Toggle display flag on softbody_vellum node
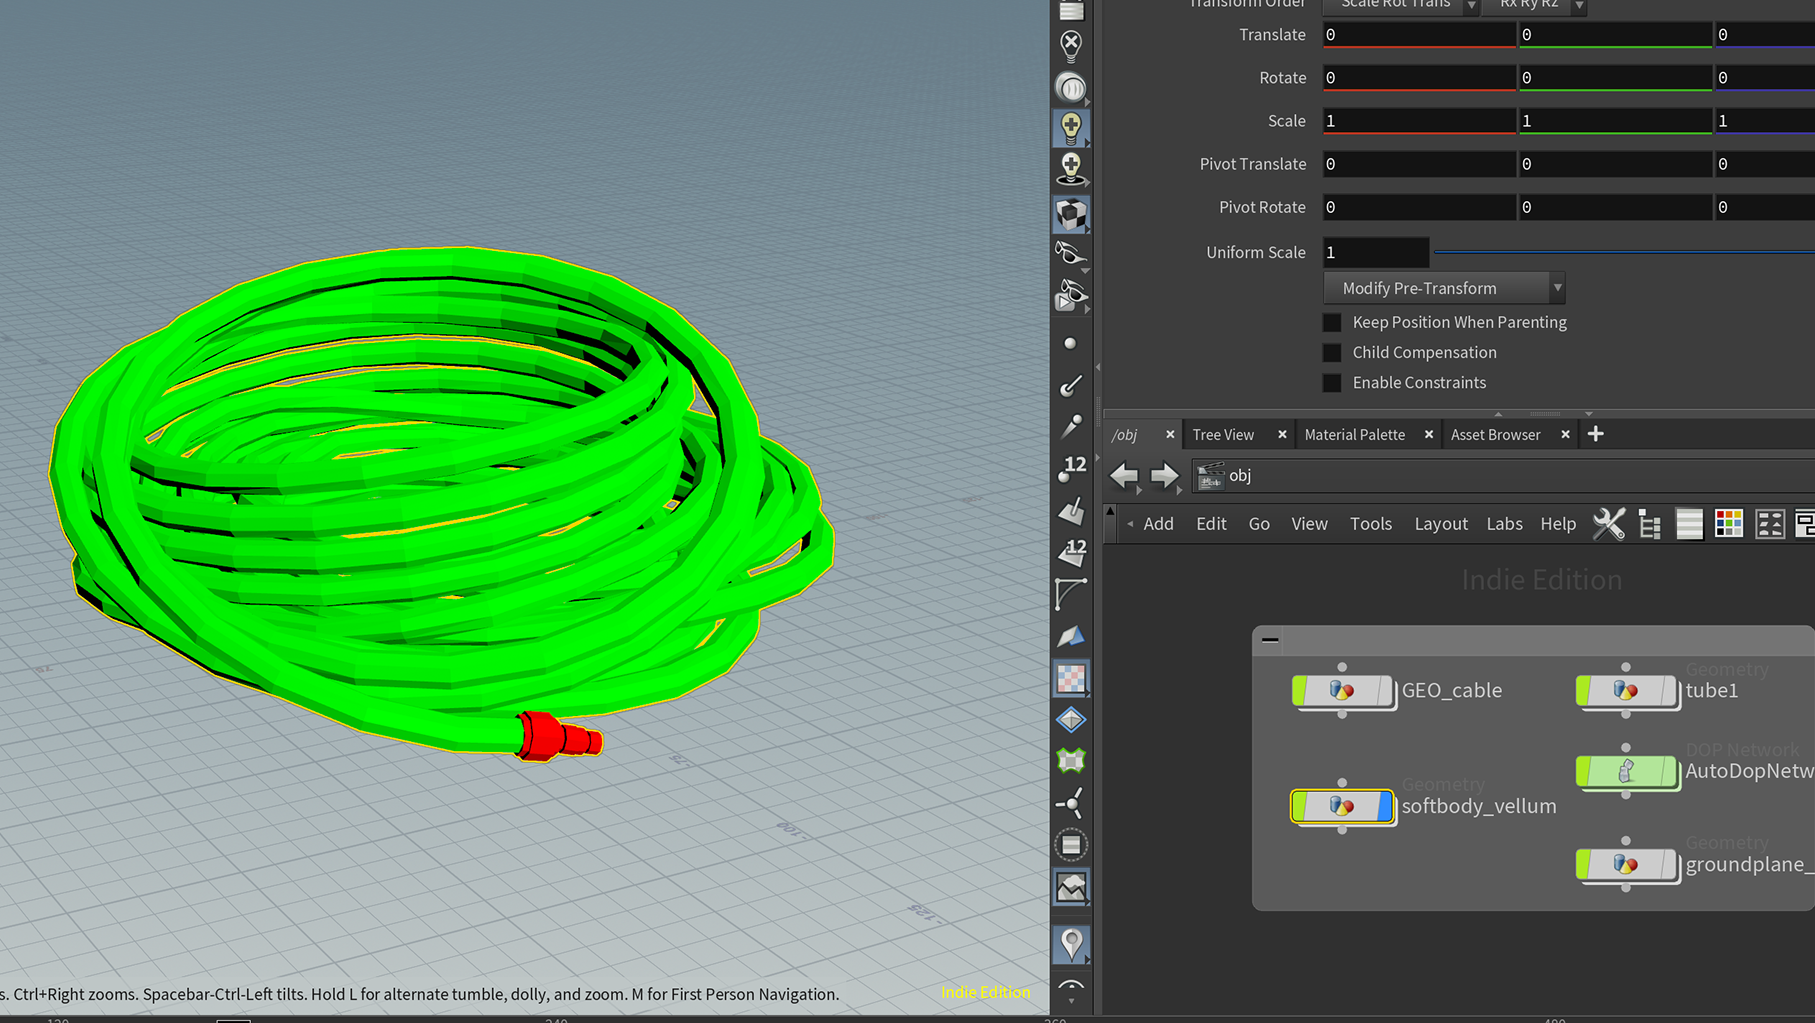This screenshot has height=1023, width=1815. (x=1385, y=806)
